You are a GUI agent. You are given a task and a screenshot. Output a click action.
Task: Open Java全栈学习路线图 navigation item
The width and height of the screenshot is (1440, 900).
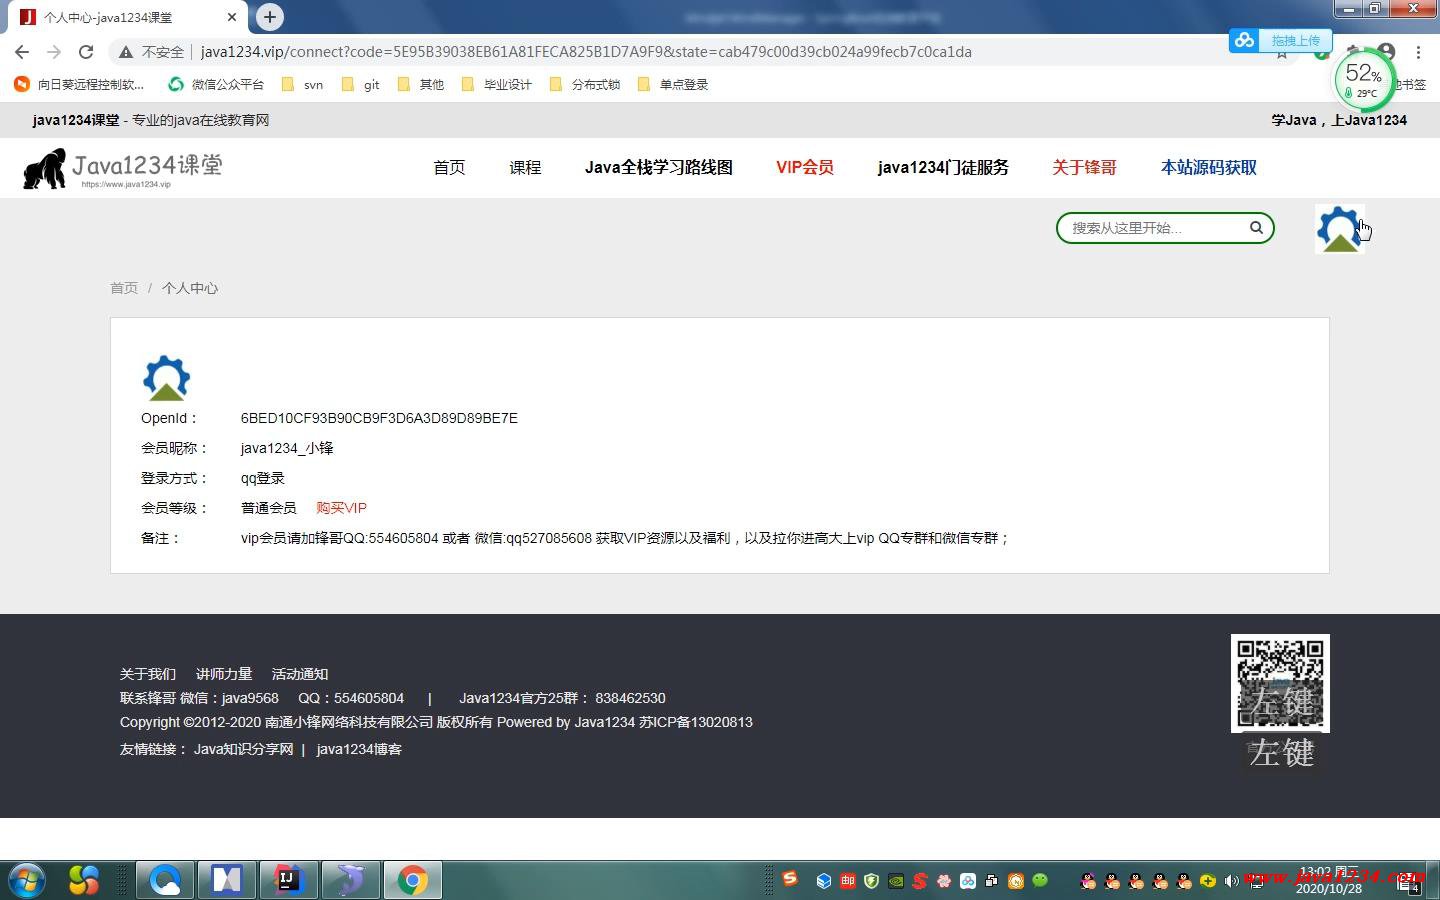tap(659, 167)
